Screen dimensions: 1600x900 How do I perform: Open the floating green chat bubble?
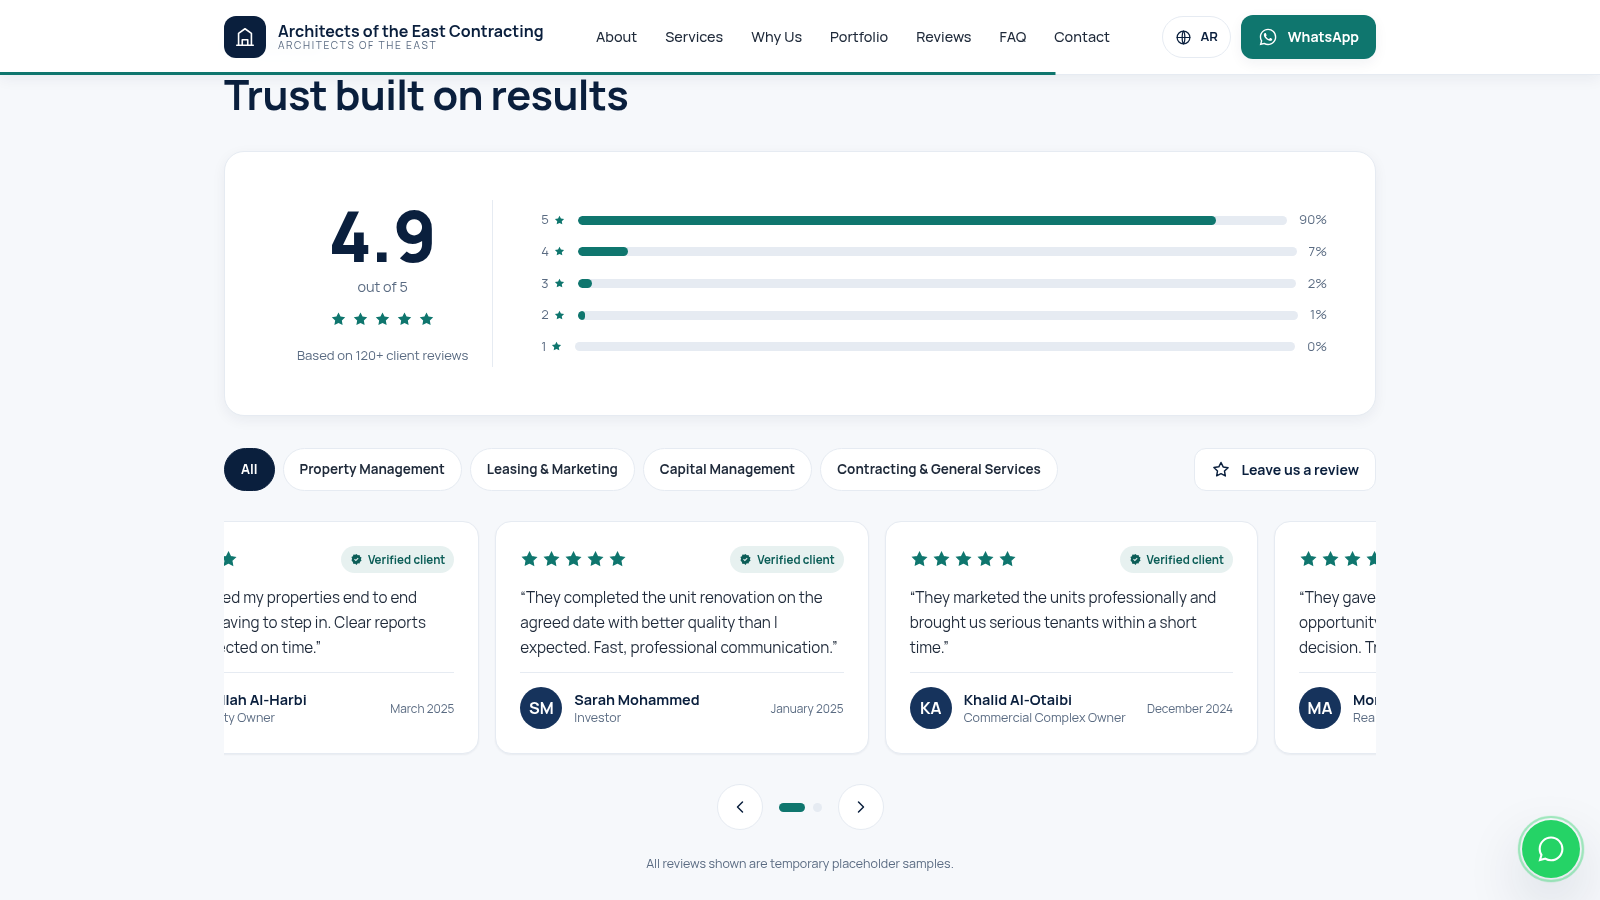(1550, 849)
